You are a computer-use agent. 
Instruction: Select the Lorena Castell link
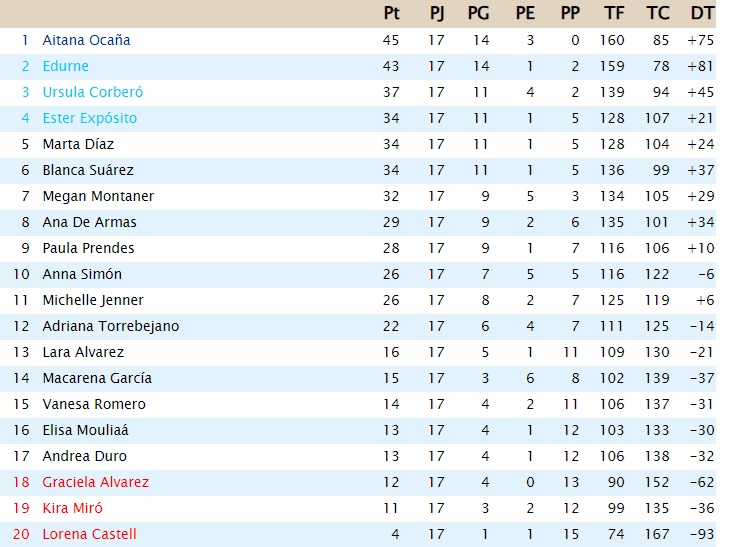click(x=89, y=534)
